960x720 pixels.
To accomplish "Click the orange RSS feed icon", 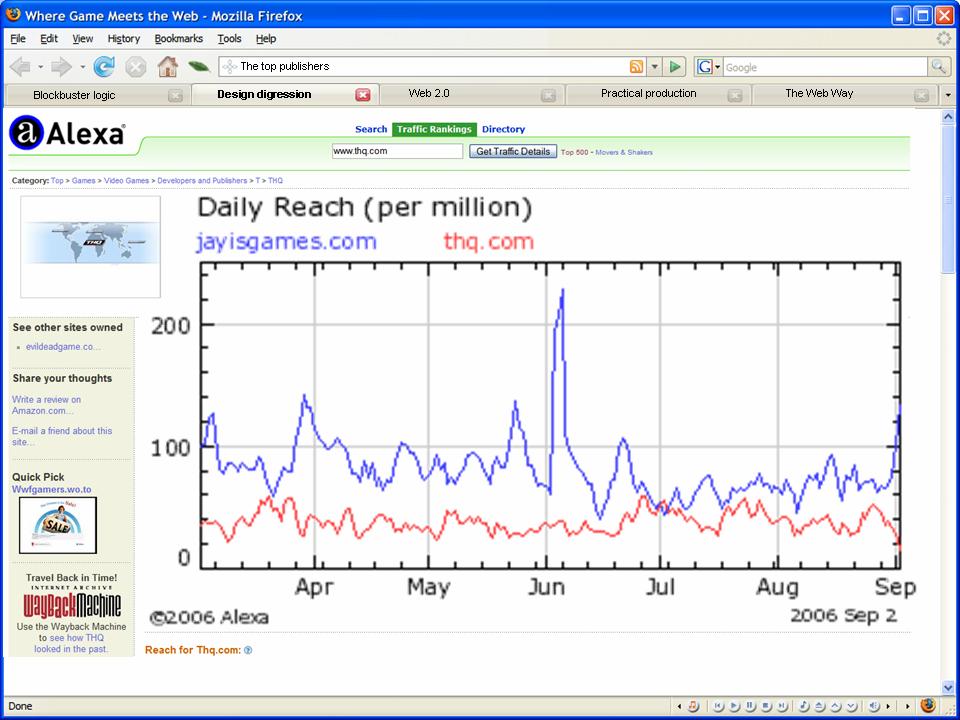I will click(636, 66).
